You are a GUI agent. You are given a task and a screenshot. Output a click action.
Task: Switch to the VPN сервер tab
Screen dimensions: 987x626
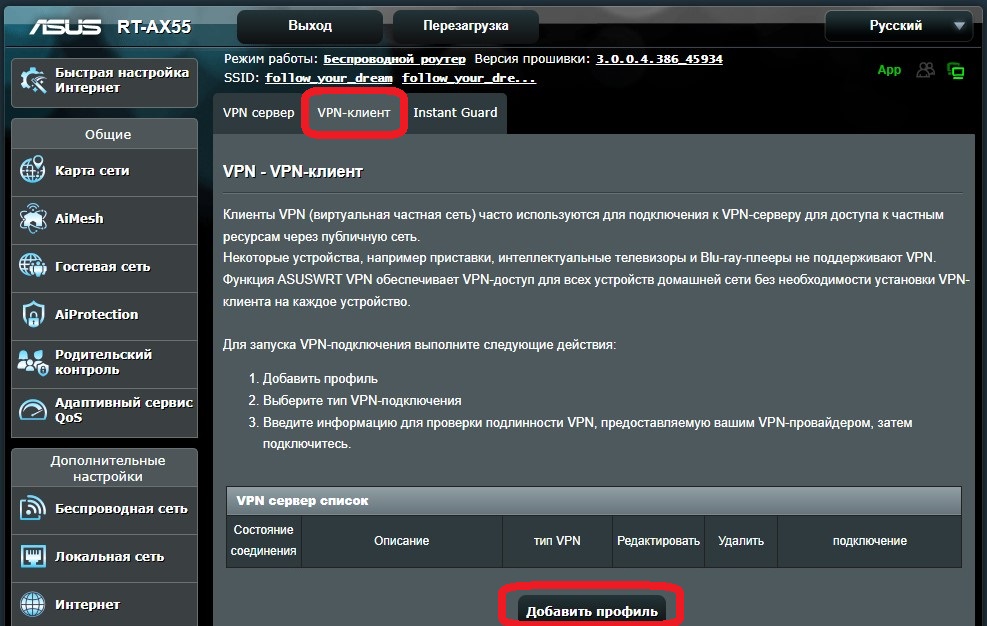[257, 113]
